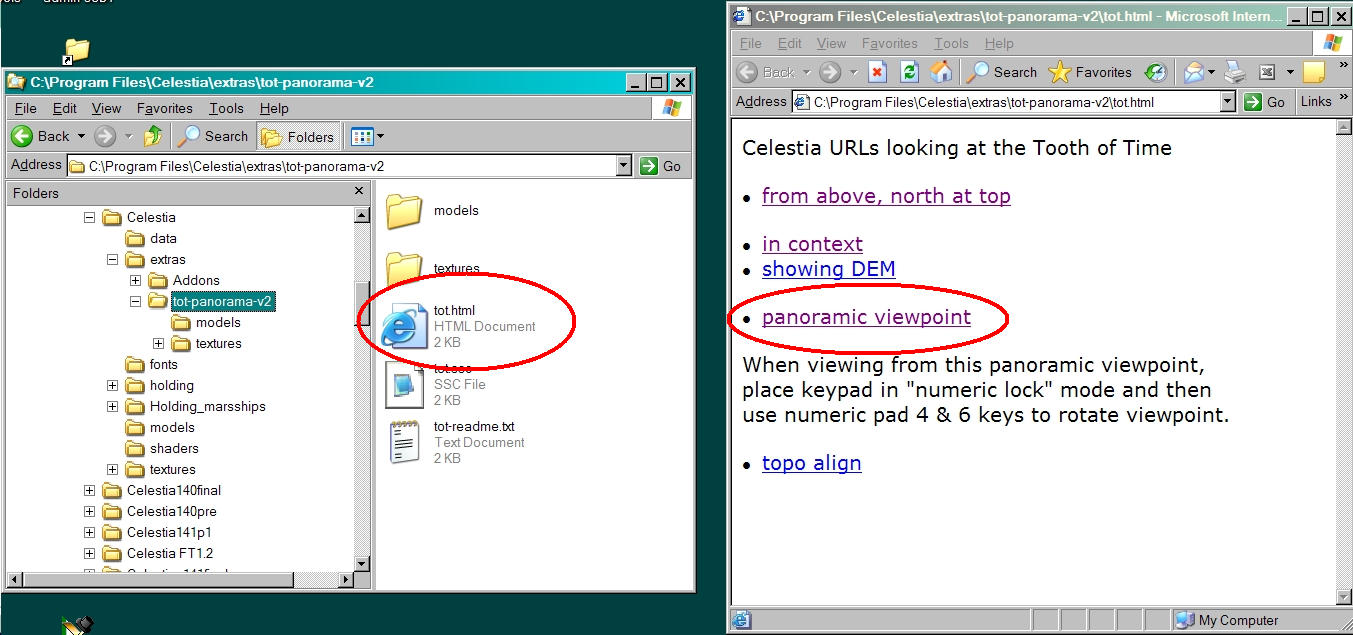Image resolution: width=1353 pixels, height=635 pixels.
Task: Follow the 'from above, north at top' link
Action: 886,196
